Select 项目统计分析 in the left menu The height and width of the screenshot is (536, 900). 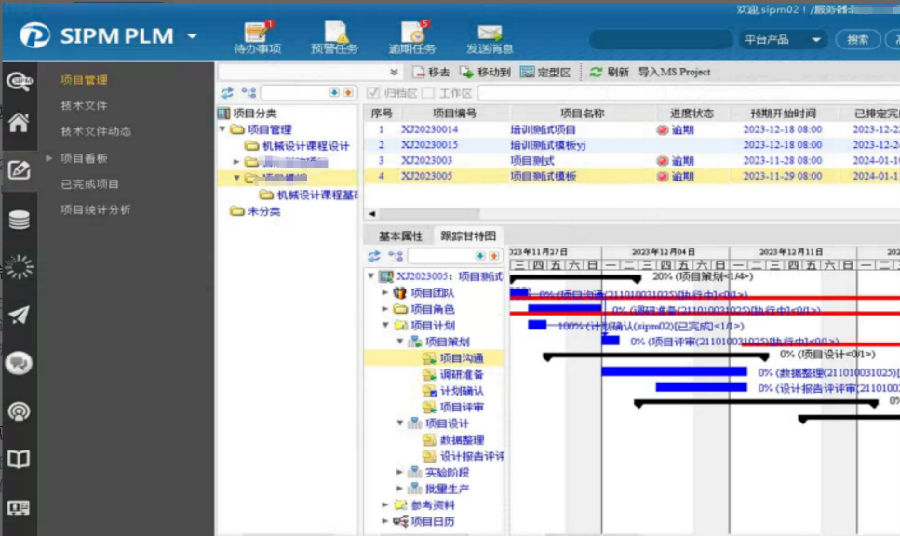coord(95,210)
